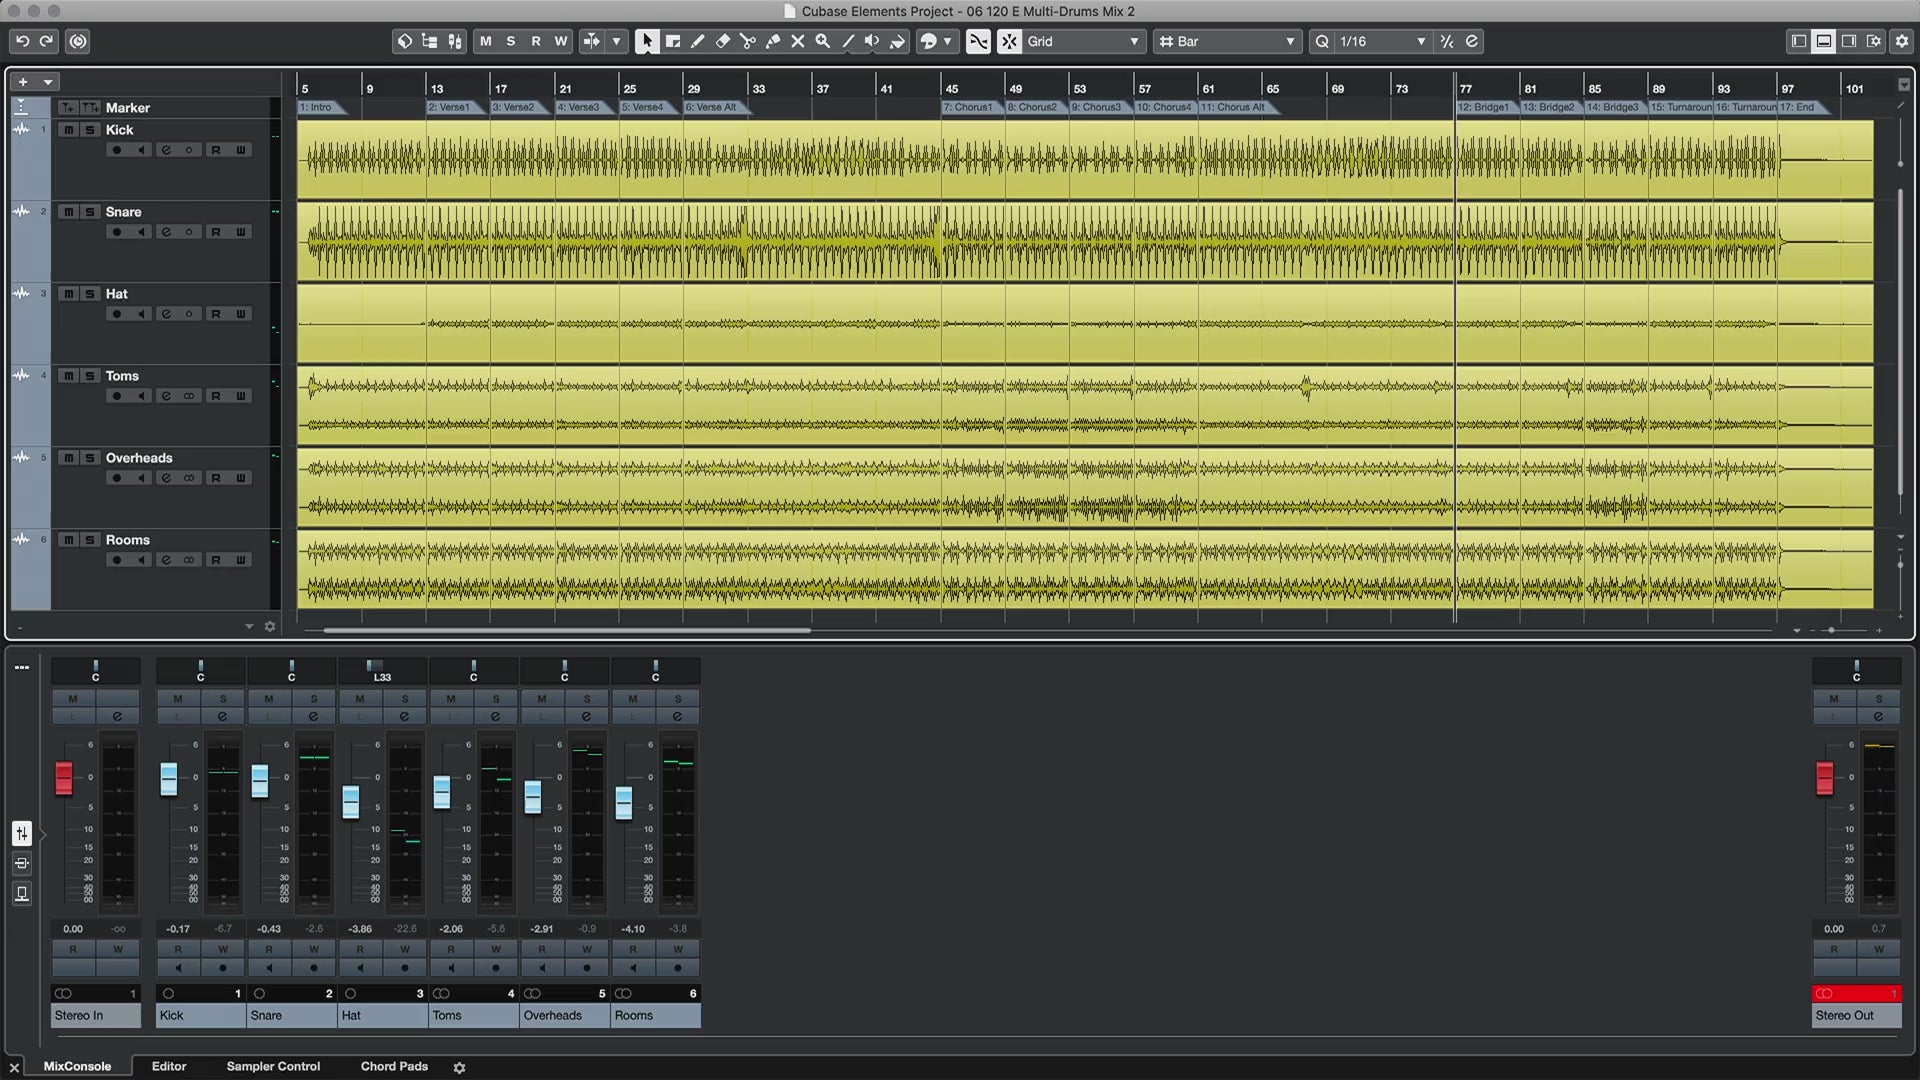This screenshot has width=1920, height=1080.
Task: Click Write automation on Toms mixer channel
Action: click(496, 949)
